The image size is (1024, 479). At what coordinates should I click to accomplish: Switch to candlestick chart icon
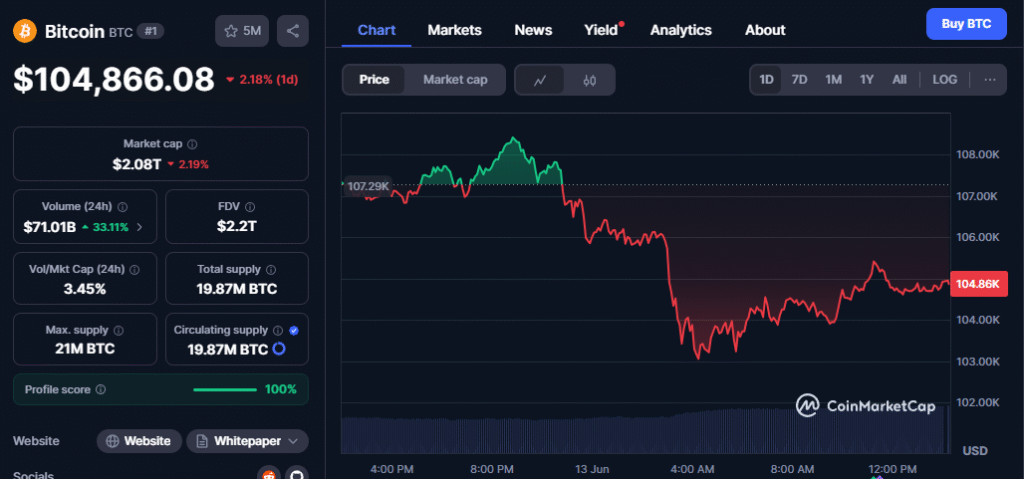pyautogui.click(x=590, y=80)
